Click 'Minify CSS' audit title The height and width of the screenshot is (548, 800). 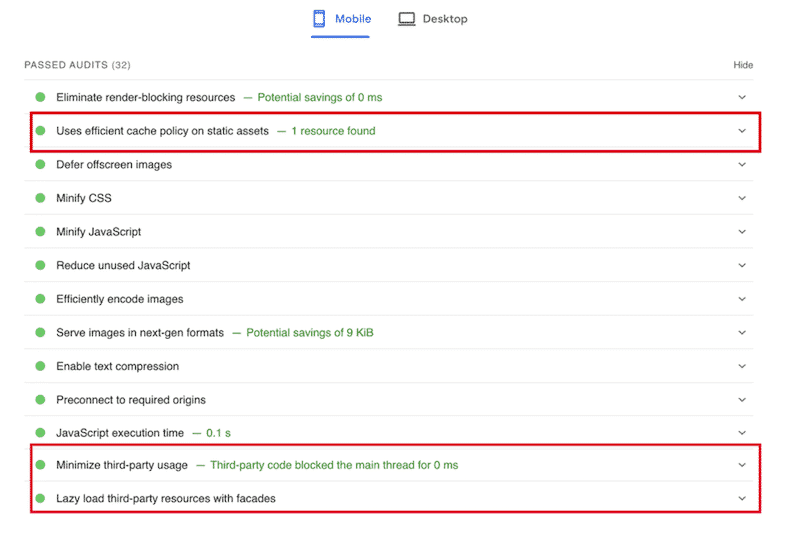pos(84,198)
